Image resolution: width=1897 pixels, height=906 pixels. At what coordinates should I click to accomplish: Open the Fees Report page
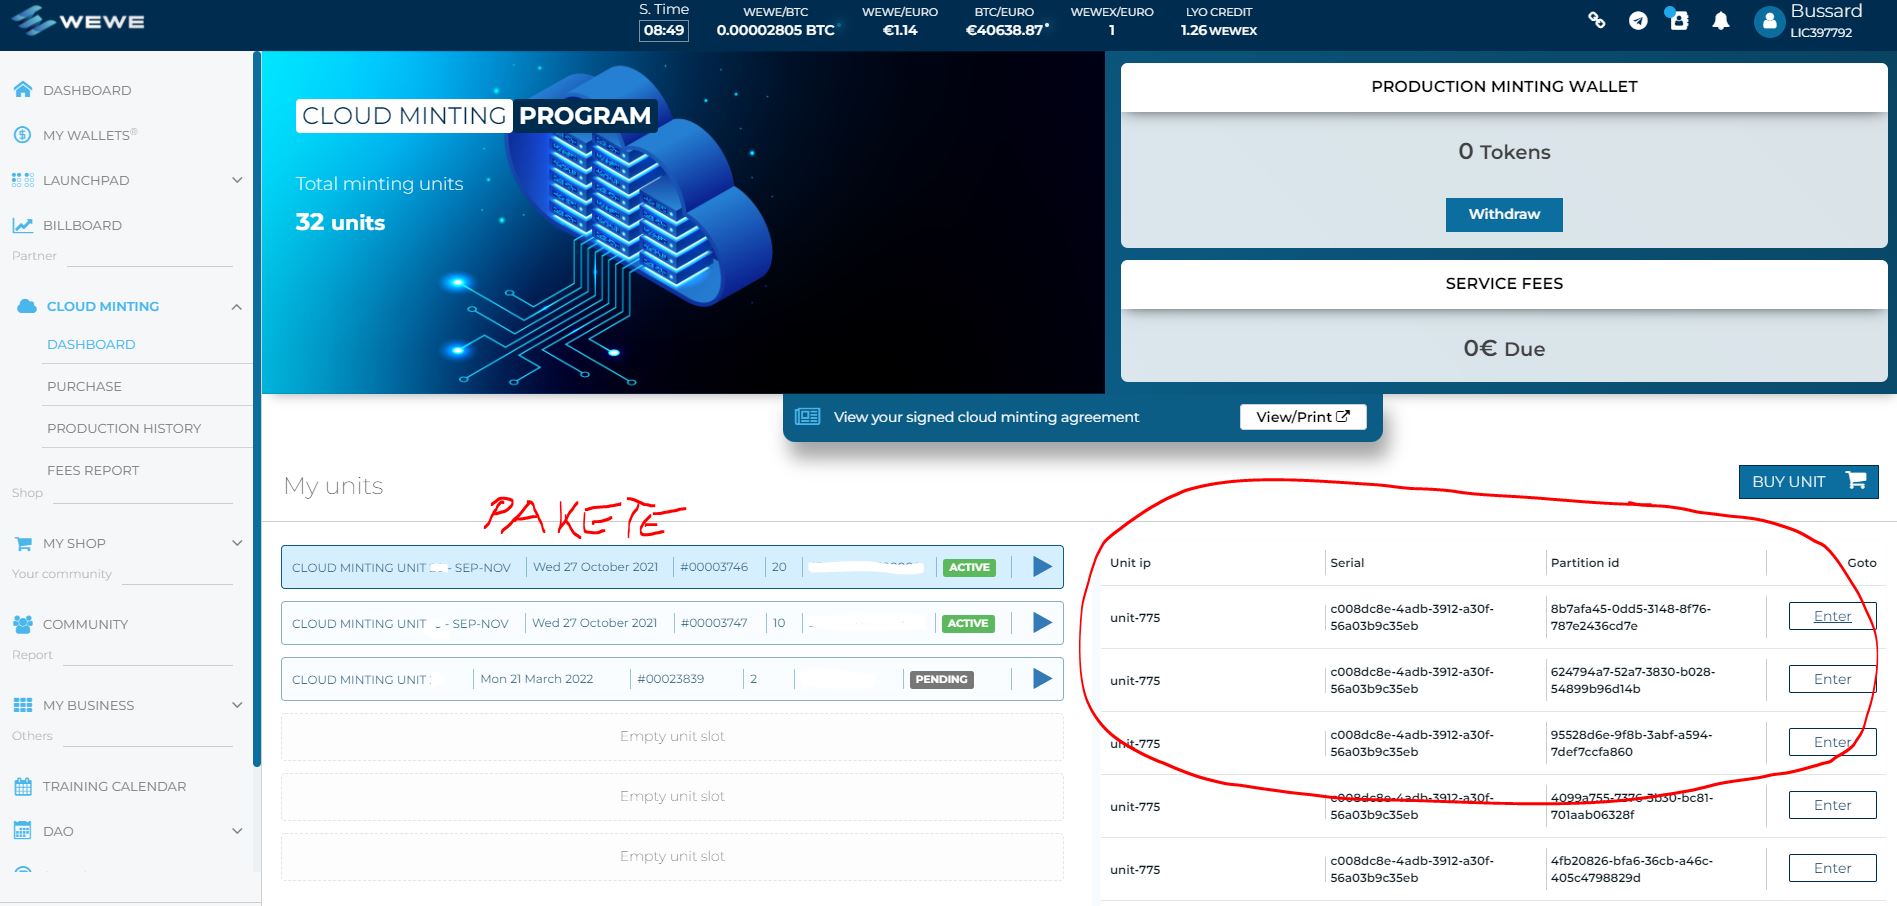coord(93,470)
